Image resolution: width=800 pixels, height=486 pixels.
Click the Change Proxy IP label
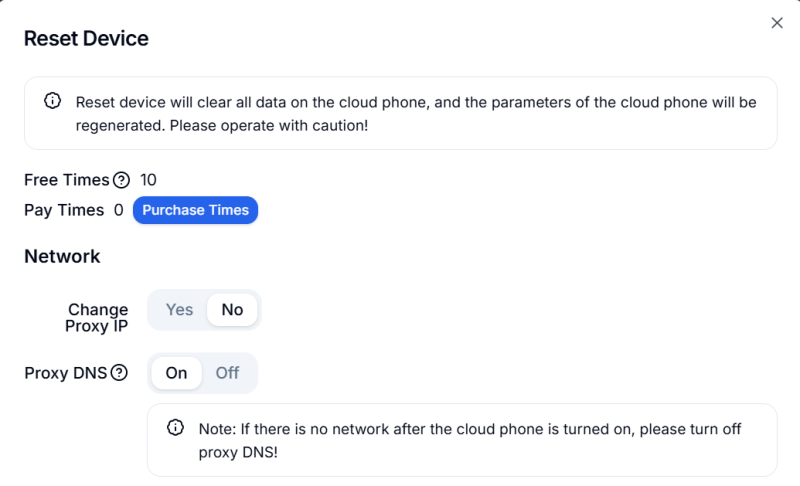coord(98,318)
